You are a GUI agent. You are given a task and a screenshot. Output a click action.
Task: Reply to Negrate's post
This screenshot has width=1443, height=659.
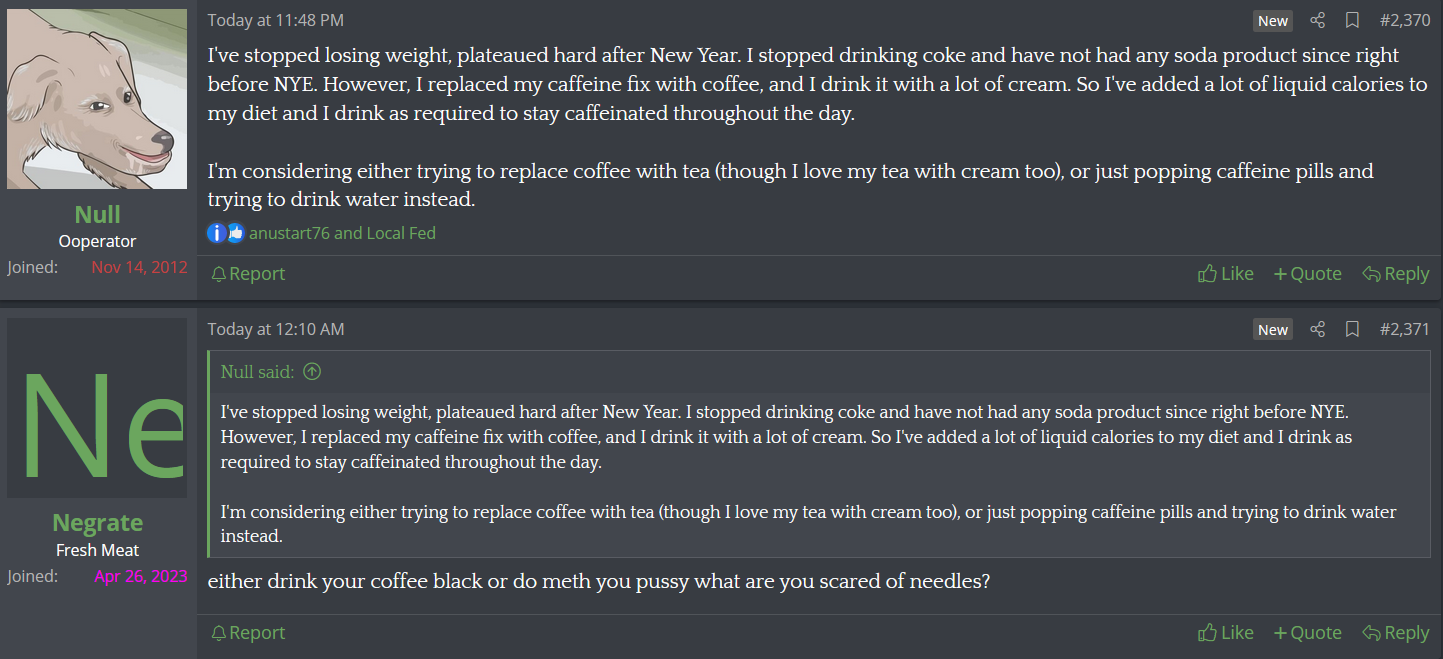coord(1396,633)
